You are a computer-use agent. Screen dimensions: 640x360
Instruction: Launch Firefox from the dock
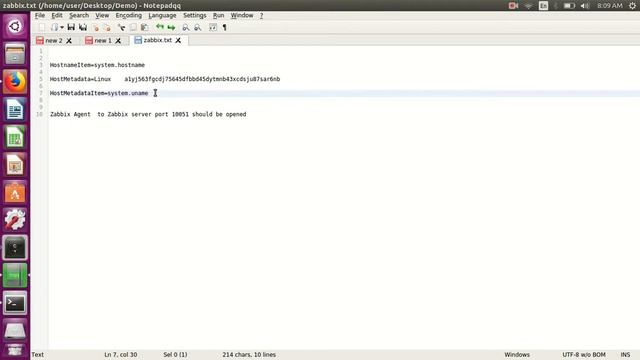pos(15,82)
